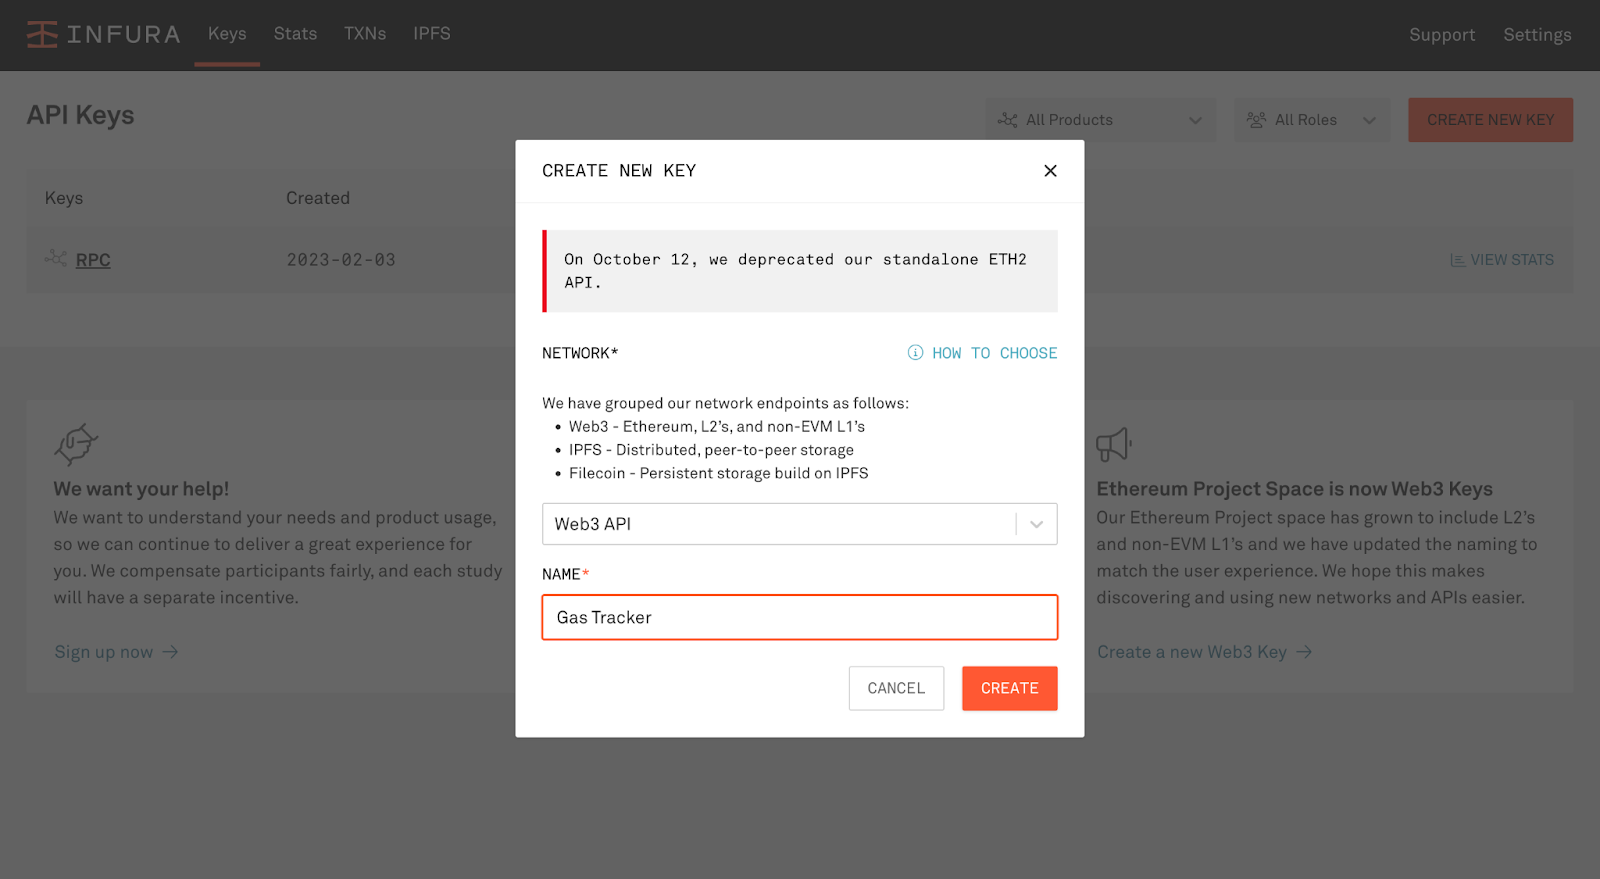Image resolution: width=1600 pixels, height=879 pixels.
Task: Cancel the new key dialog
Action: [x=896, y=688]
